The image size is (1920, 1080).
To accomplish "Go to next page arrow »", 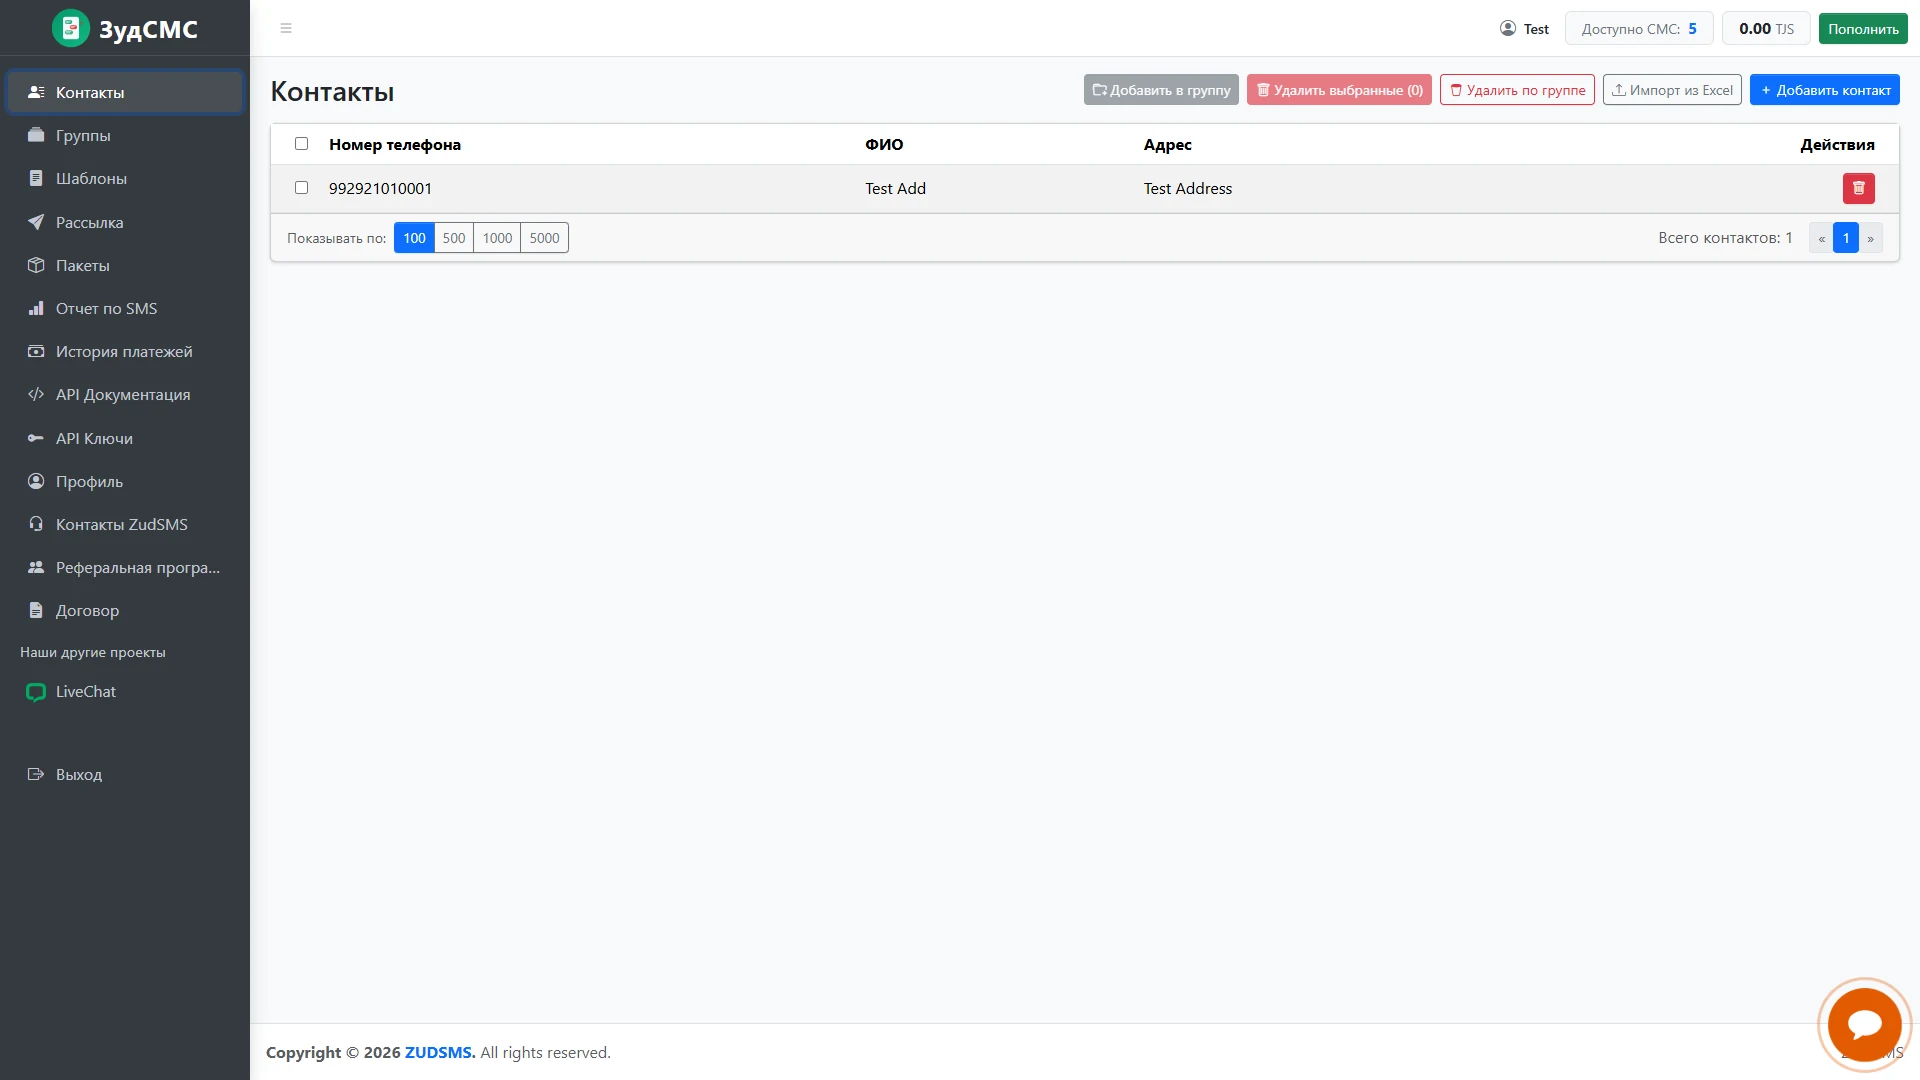I will (1871, 238).
